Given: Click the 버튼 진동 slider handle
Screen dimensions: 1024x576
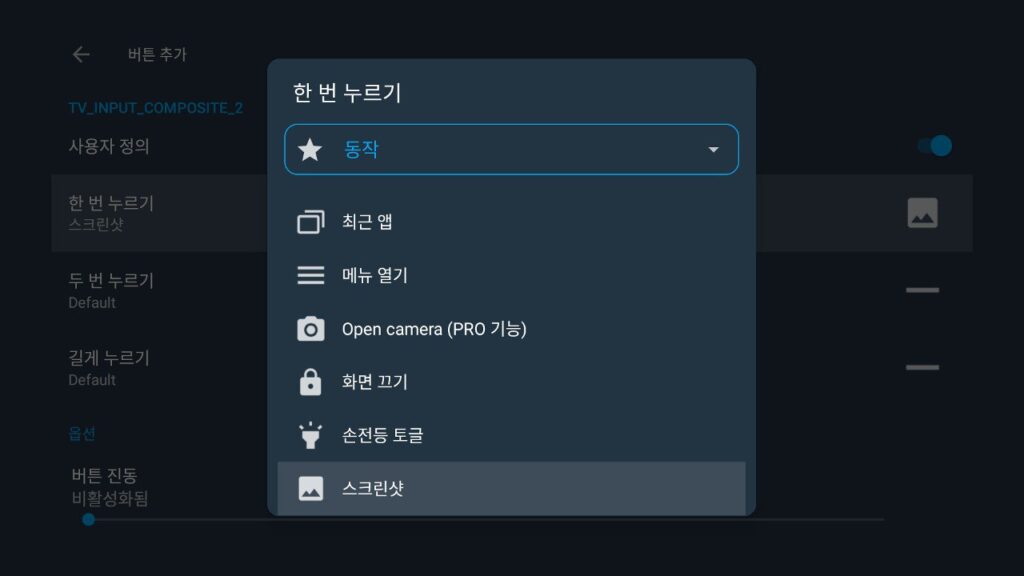Looking at the screenshot, I should click(88, 520).
